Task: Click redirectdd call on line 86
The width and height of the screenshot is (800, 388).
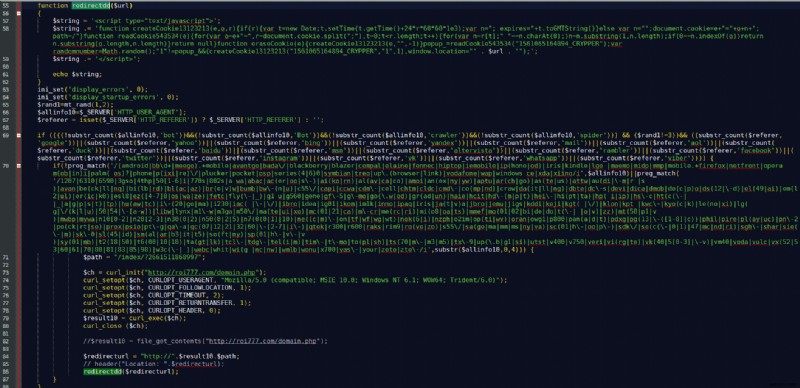Action: point(103,372)
